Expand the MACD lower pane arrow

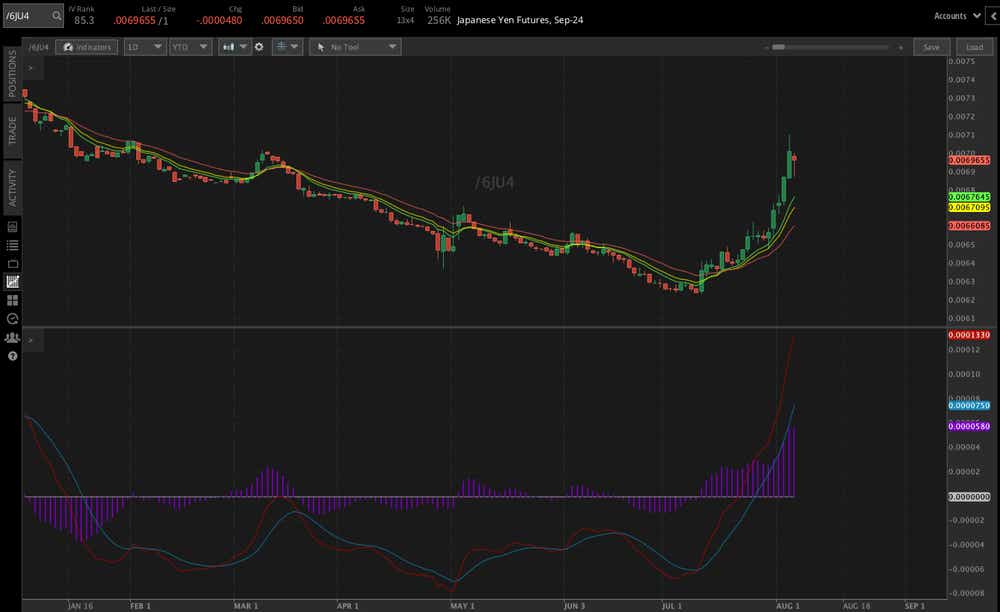coord(31,341)
